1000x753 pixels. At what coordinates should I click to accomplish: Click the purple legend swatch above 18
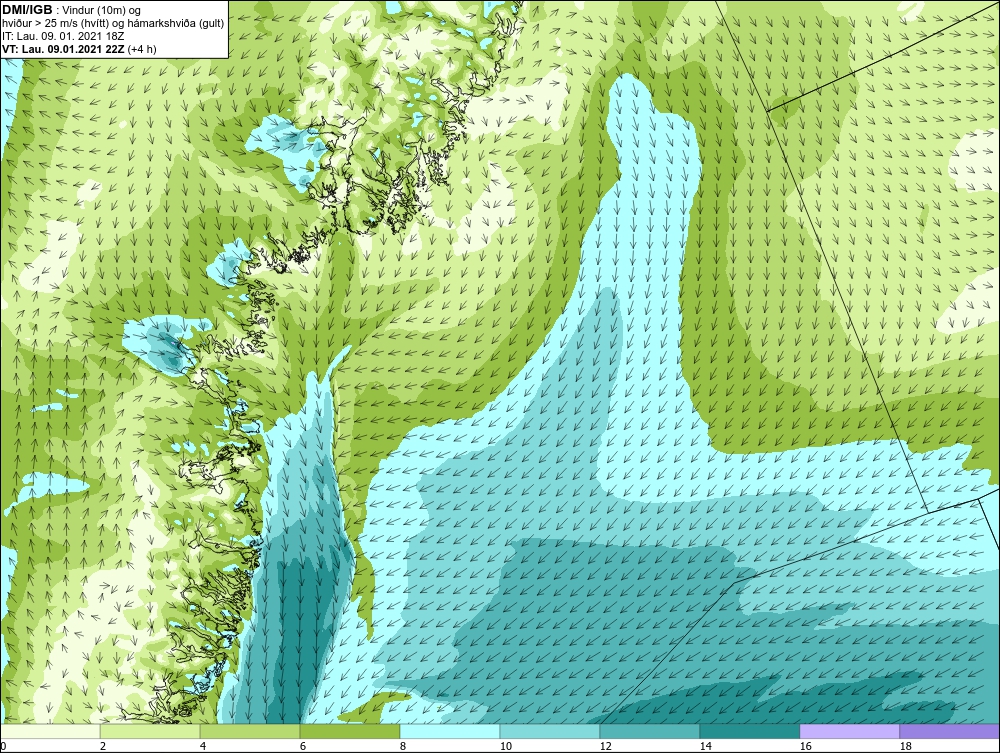949,731
